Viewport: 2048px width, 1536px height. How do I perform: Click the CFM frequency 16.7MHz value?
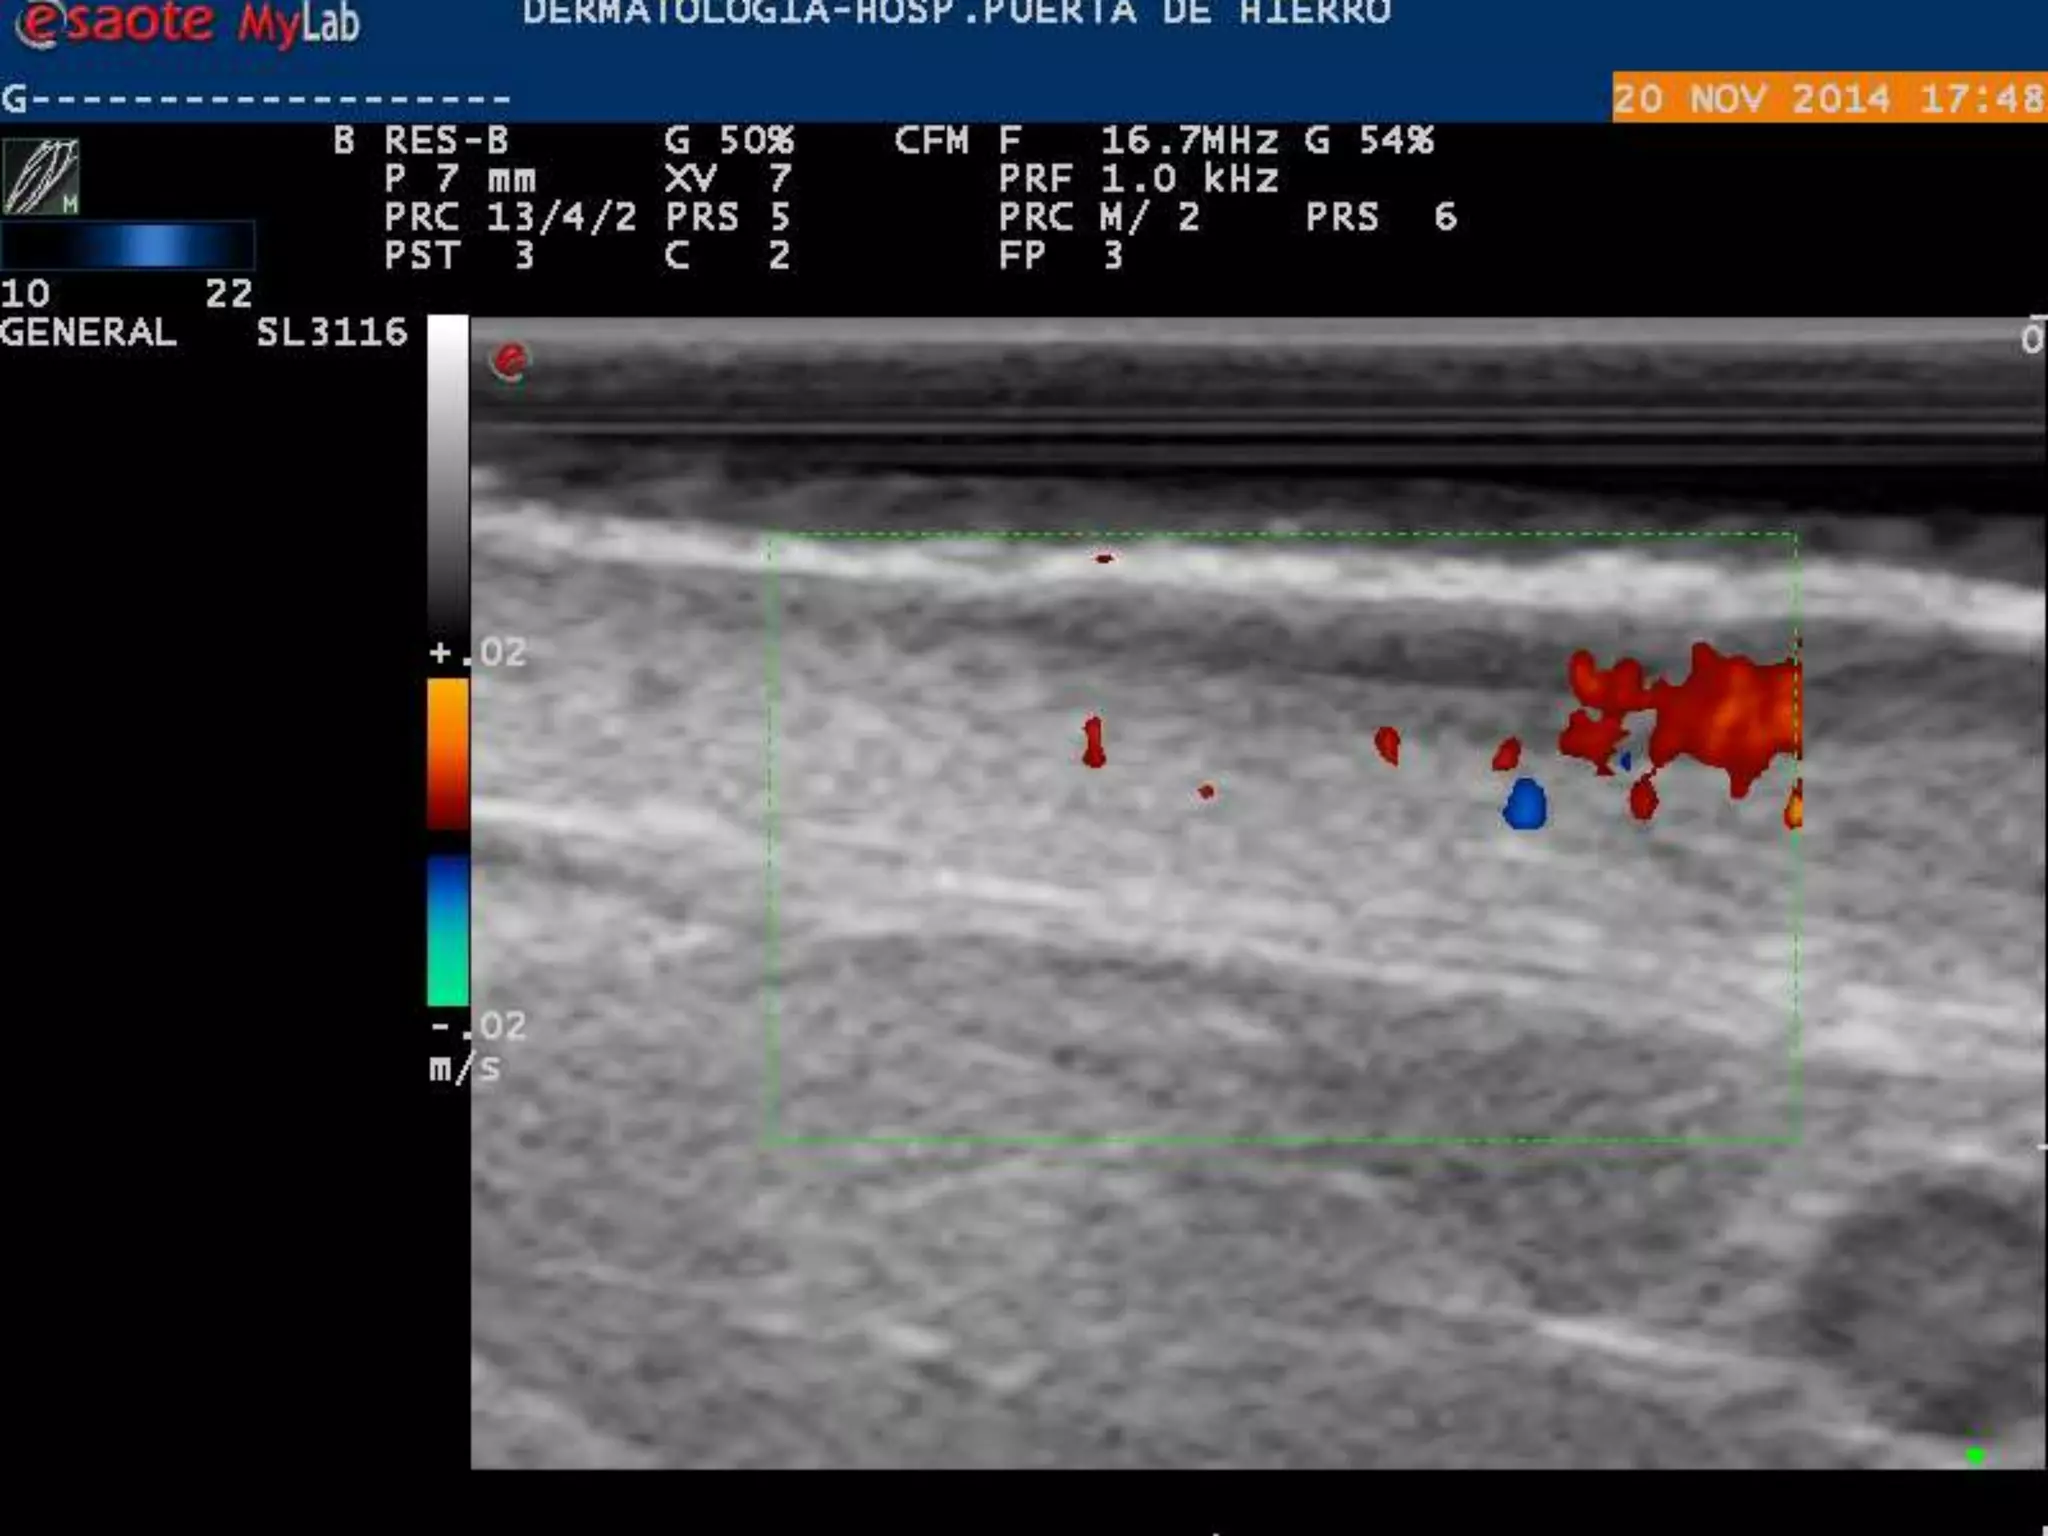click(x=1188, y=140)
